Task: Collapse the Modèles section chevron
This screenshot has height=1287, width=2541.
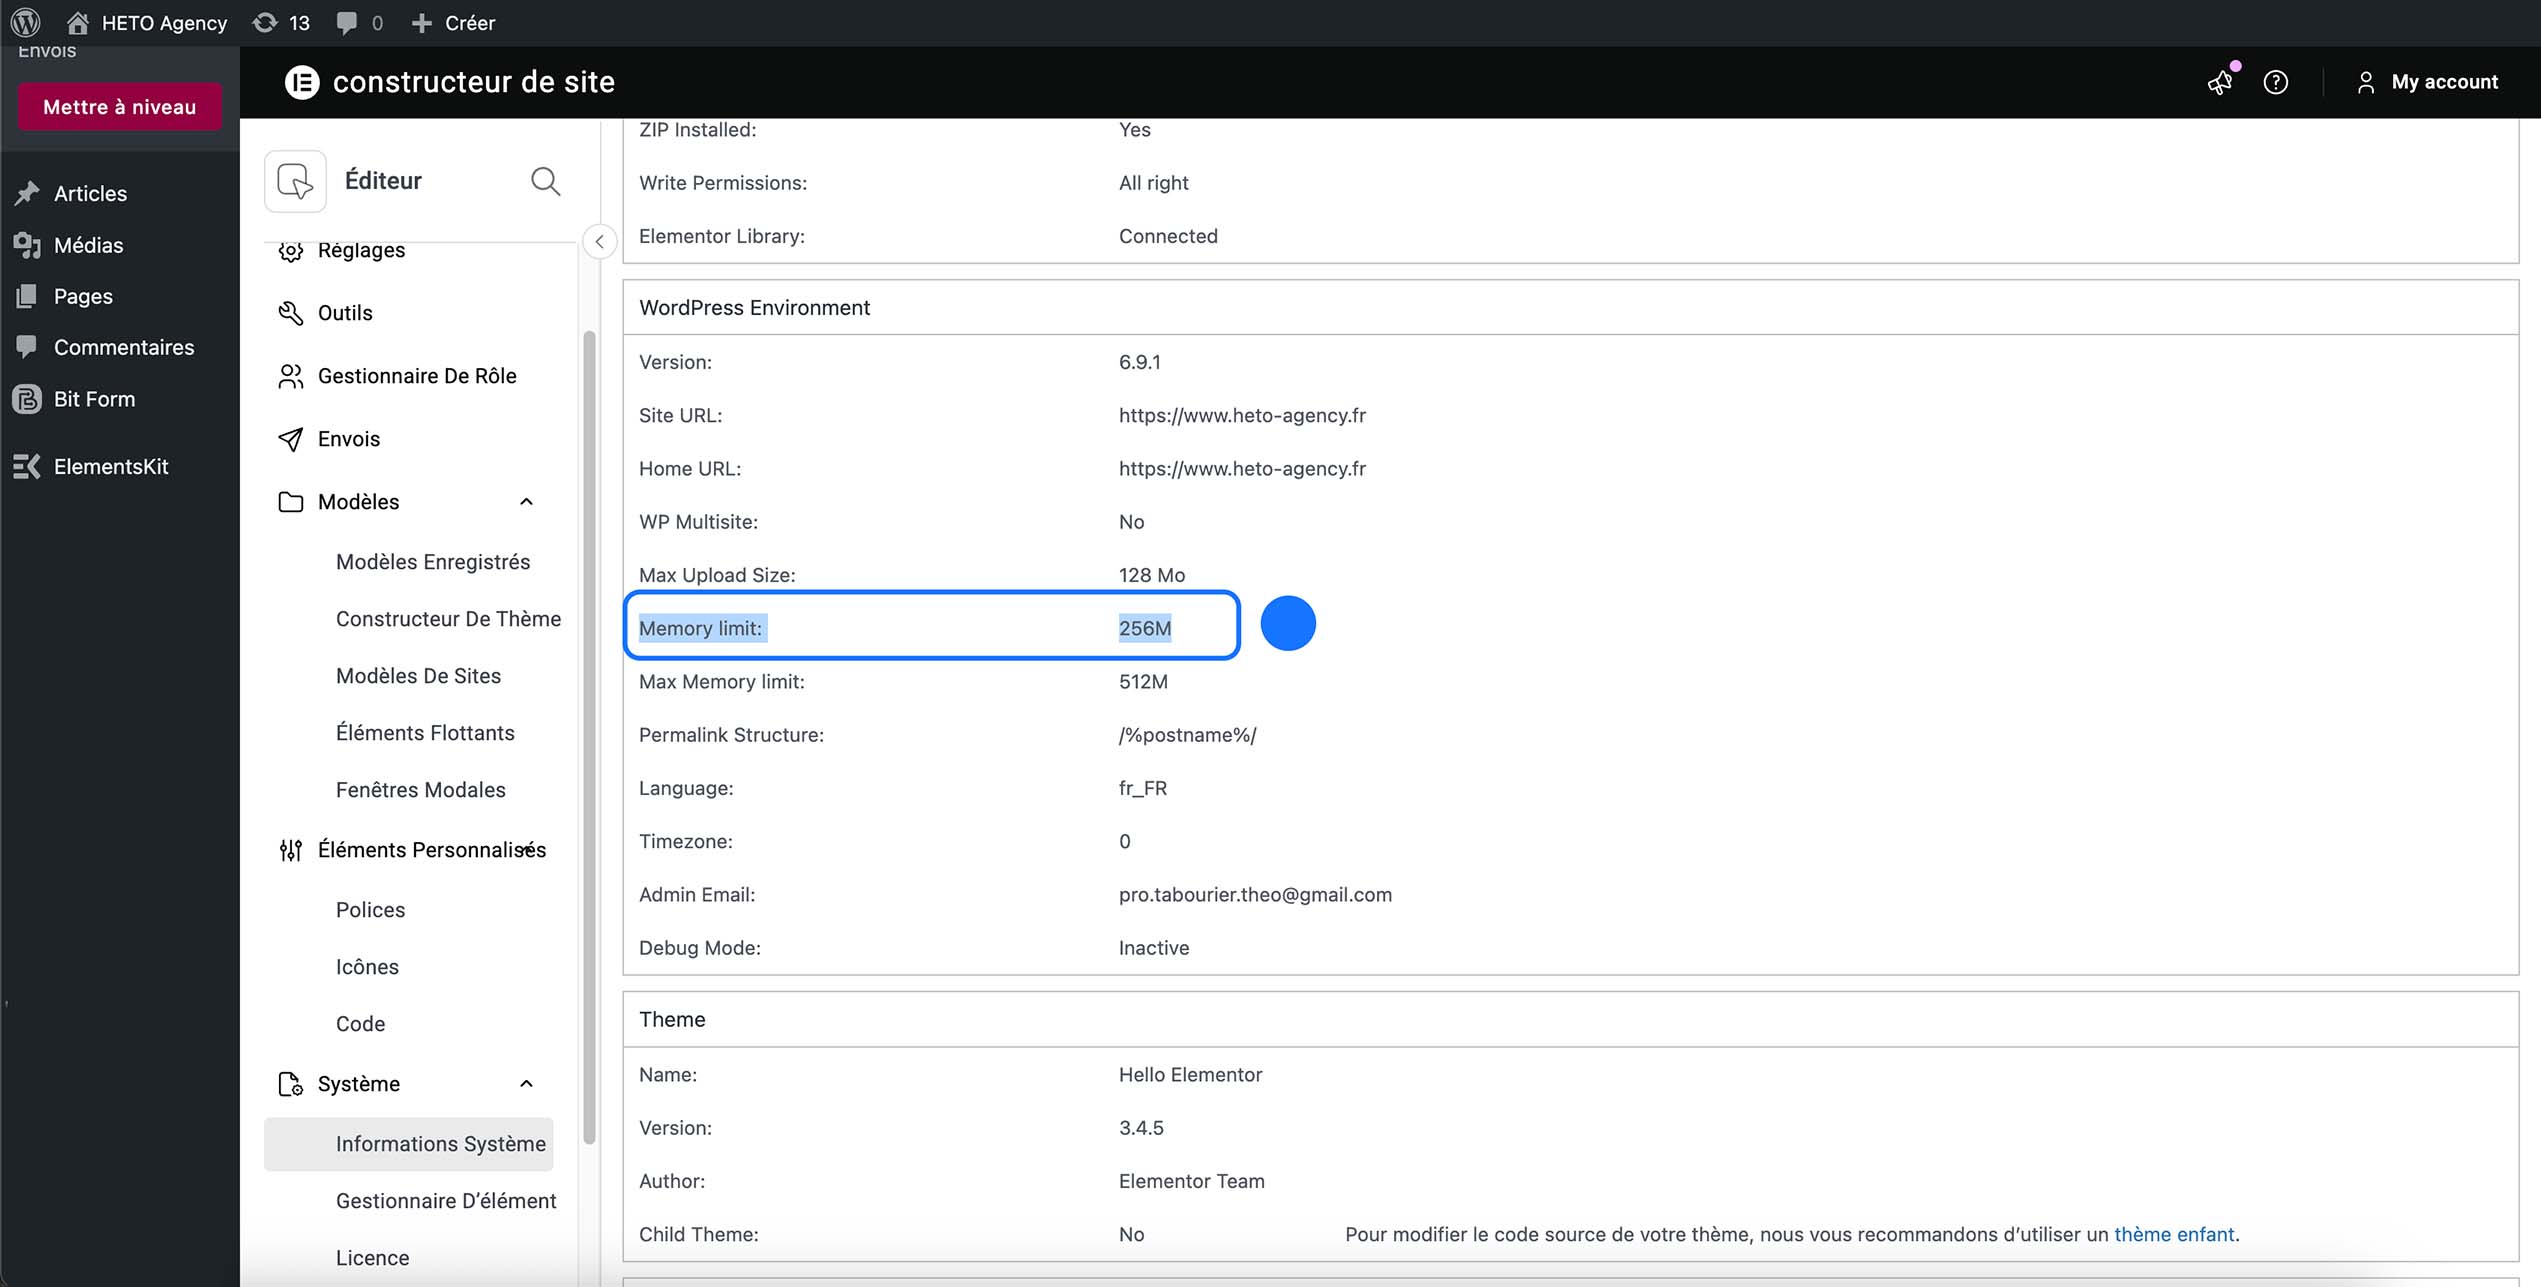Action: (526, 501)
